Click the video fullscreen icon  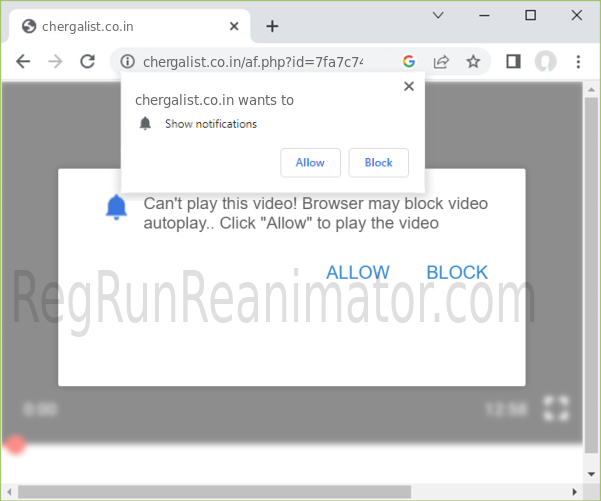click(556, 408)
